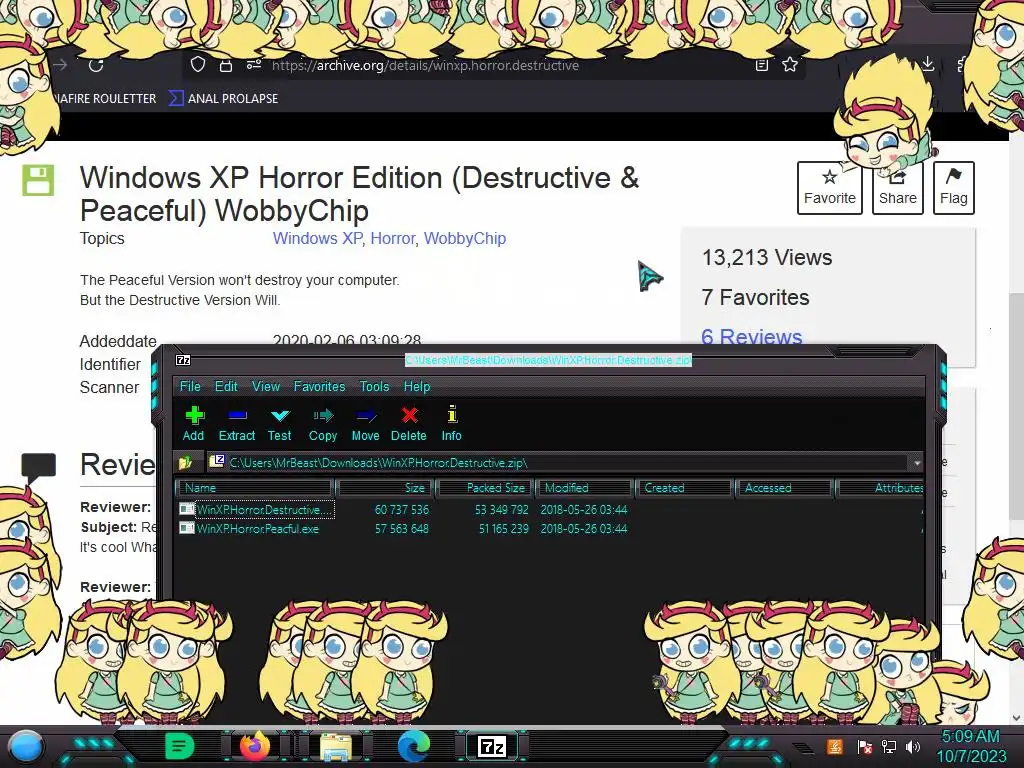Open the ANAL PROLAPSE bookmark
This screenshot has height=768, width=1024.
click(223, 99)
